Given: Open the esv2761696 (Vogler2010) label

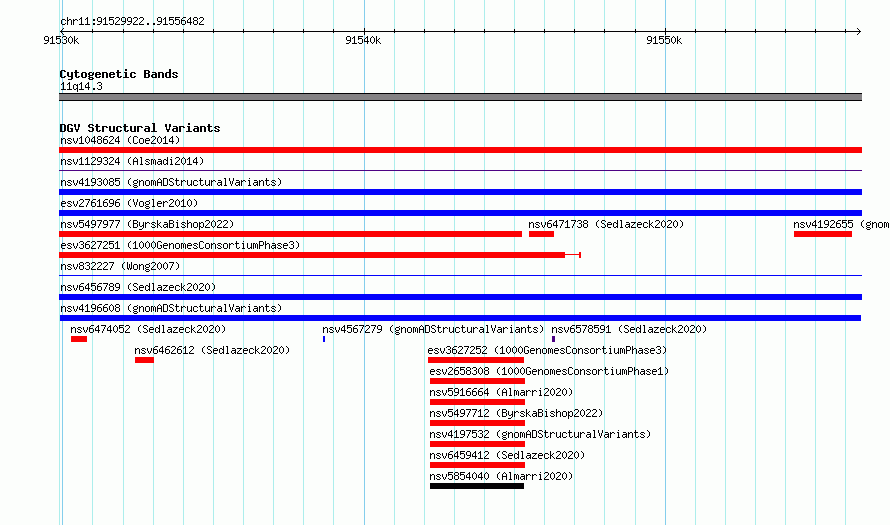Looking at the screenshot, I should coord(129,203).
